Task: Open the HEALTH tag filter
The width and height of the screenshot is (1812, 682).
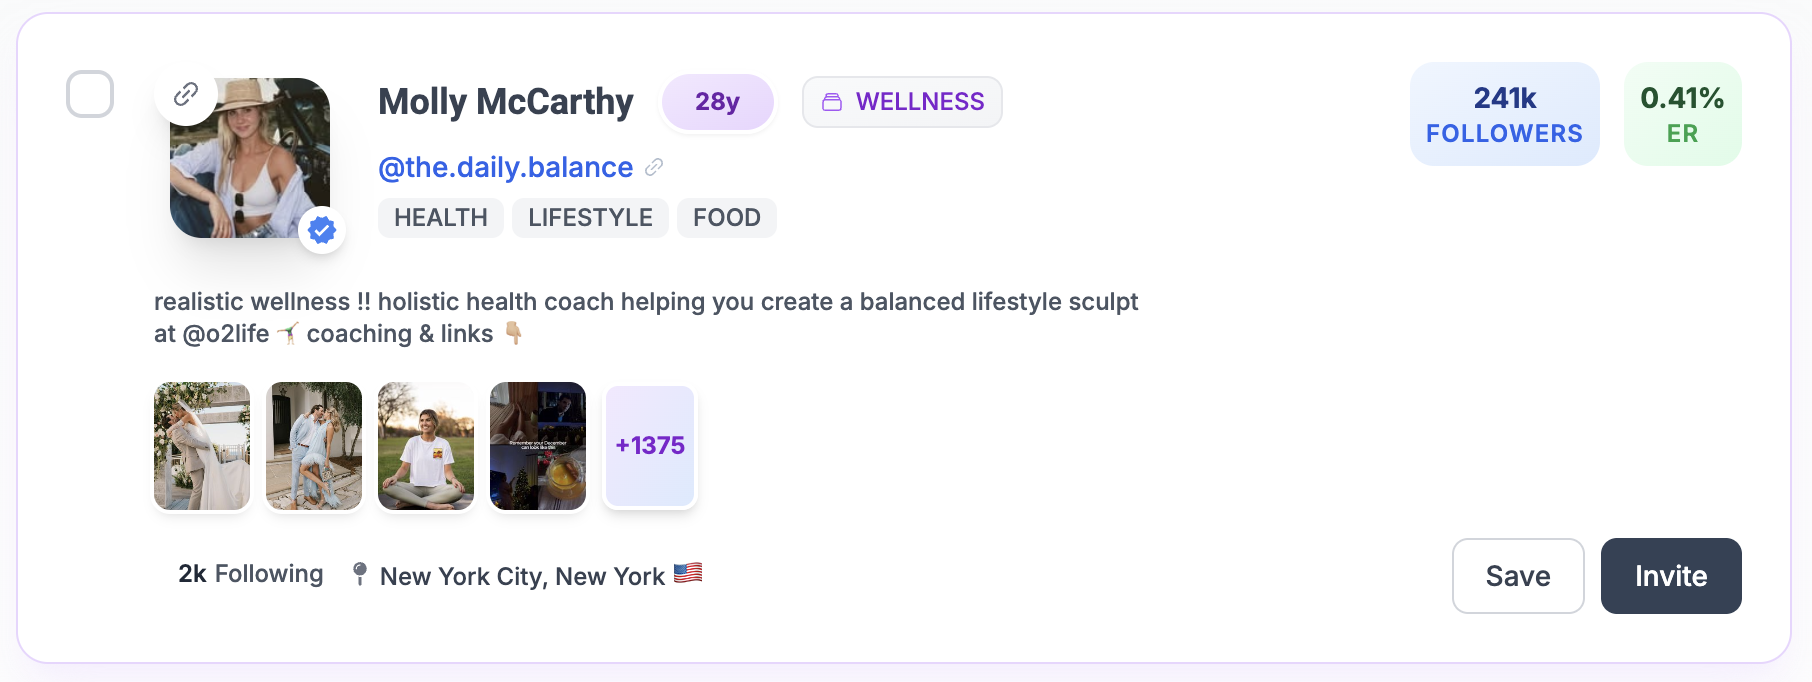Action: click(440, 217)
